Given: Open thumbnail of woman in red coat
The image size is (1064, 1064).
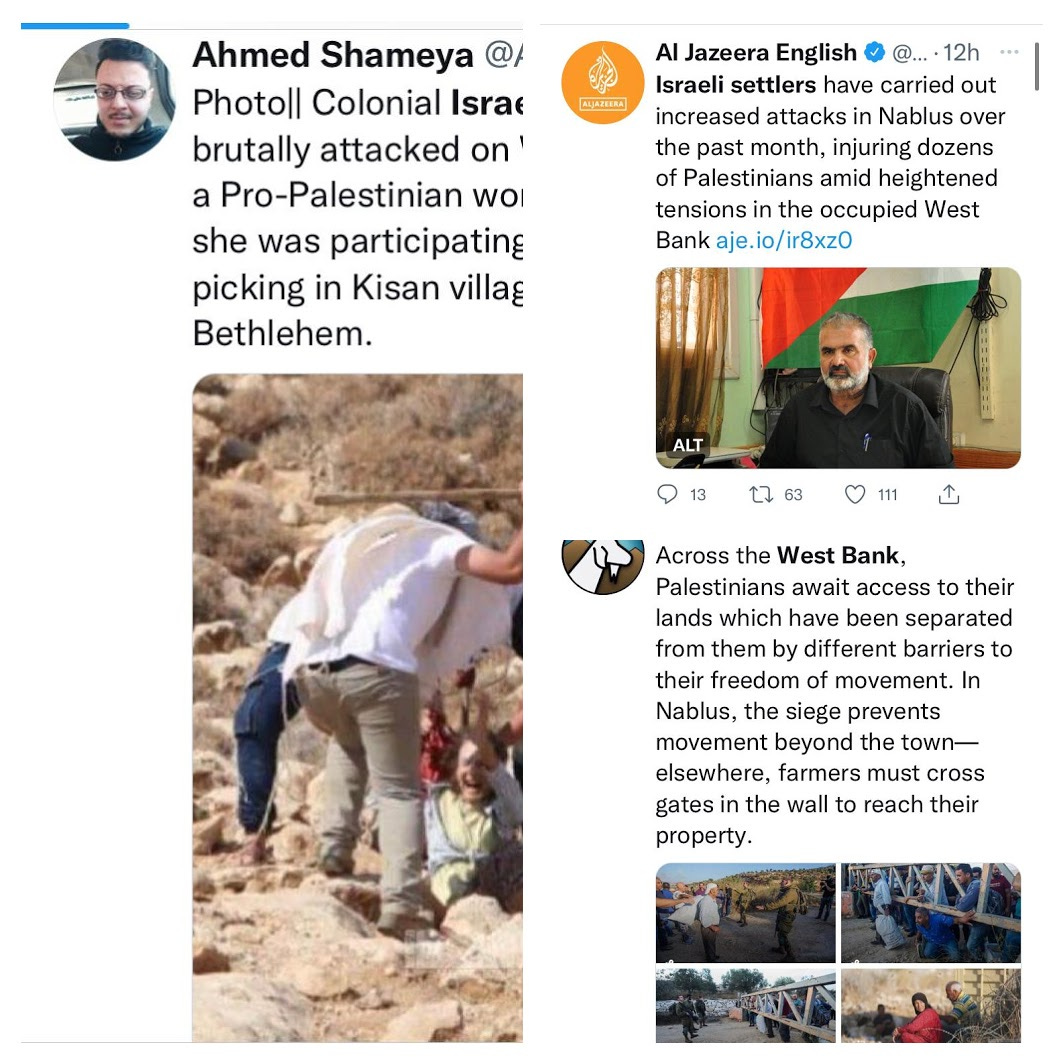Looking at the screenshot, I should 931,1006.
